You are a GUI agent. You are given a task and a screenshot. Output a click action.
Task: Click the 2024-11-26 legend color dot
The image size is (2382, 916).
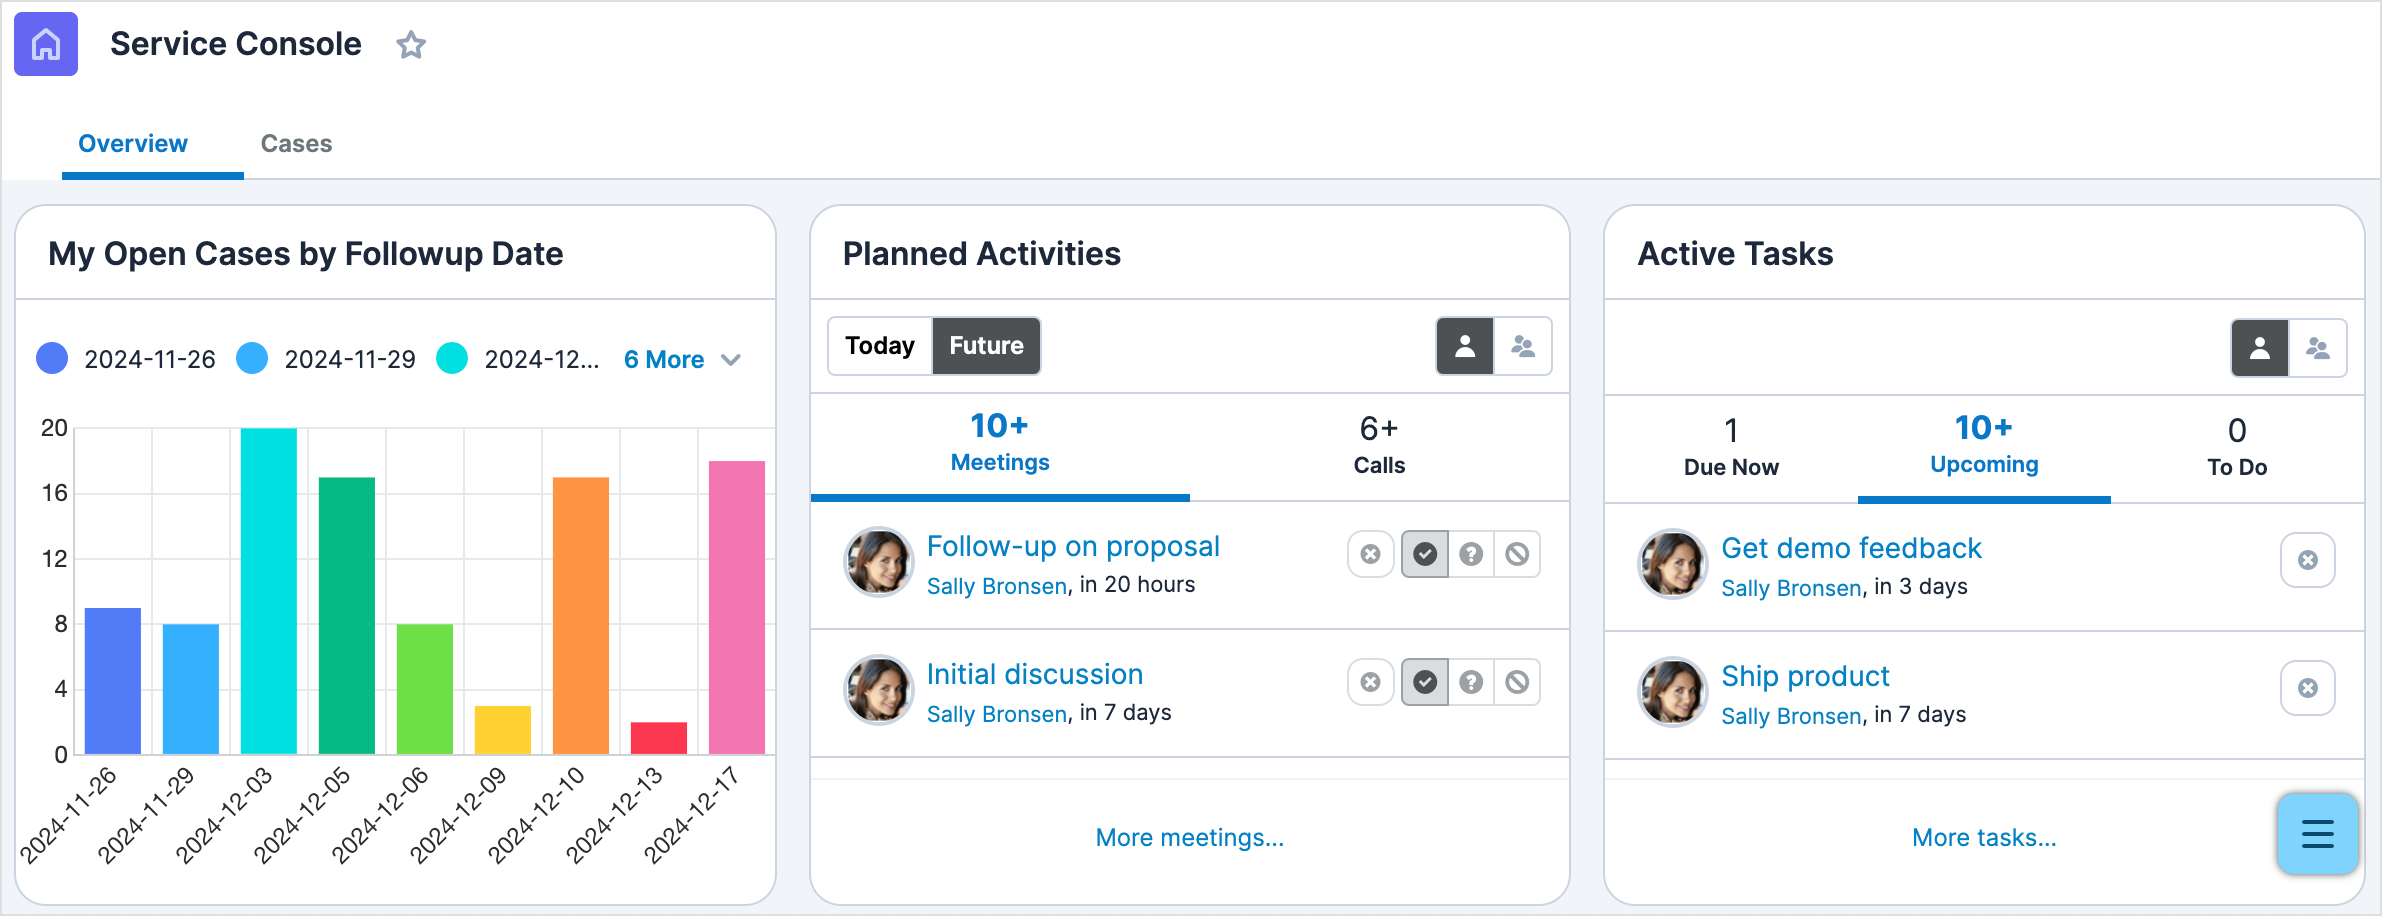[52, 359]
